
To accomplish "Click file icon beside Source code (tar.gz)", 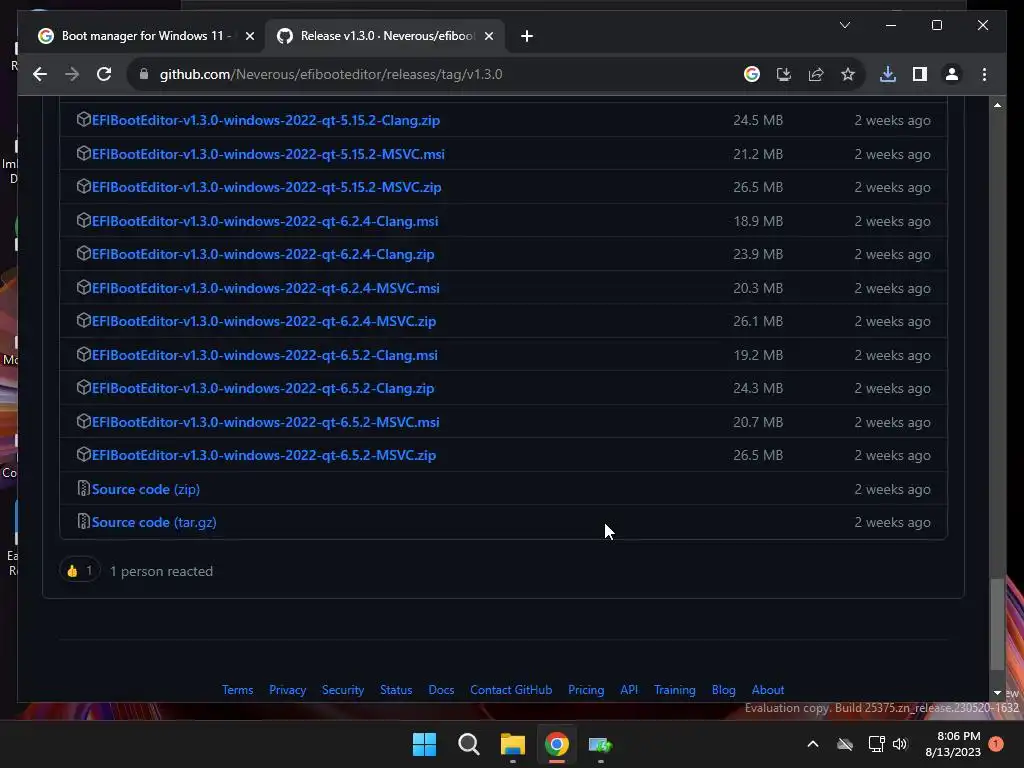I will [83, 522].
